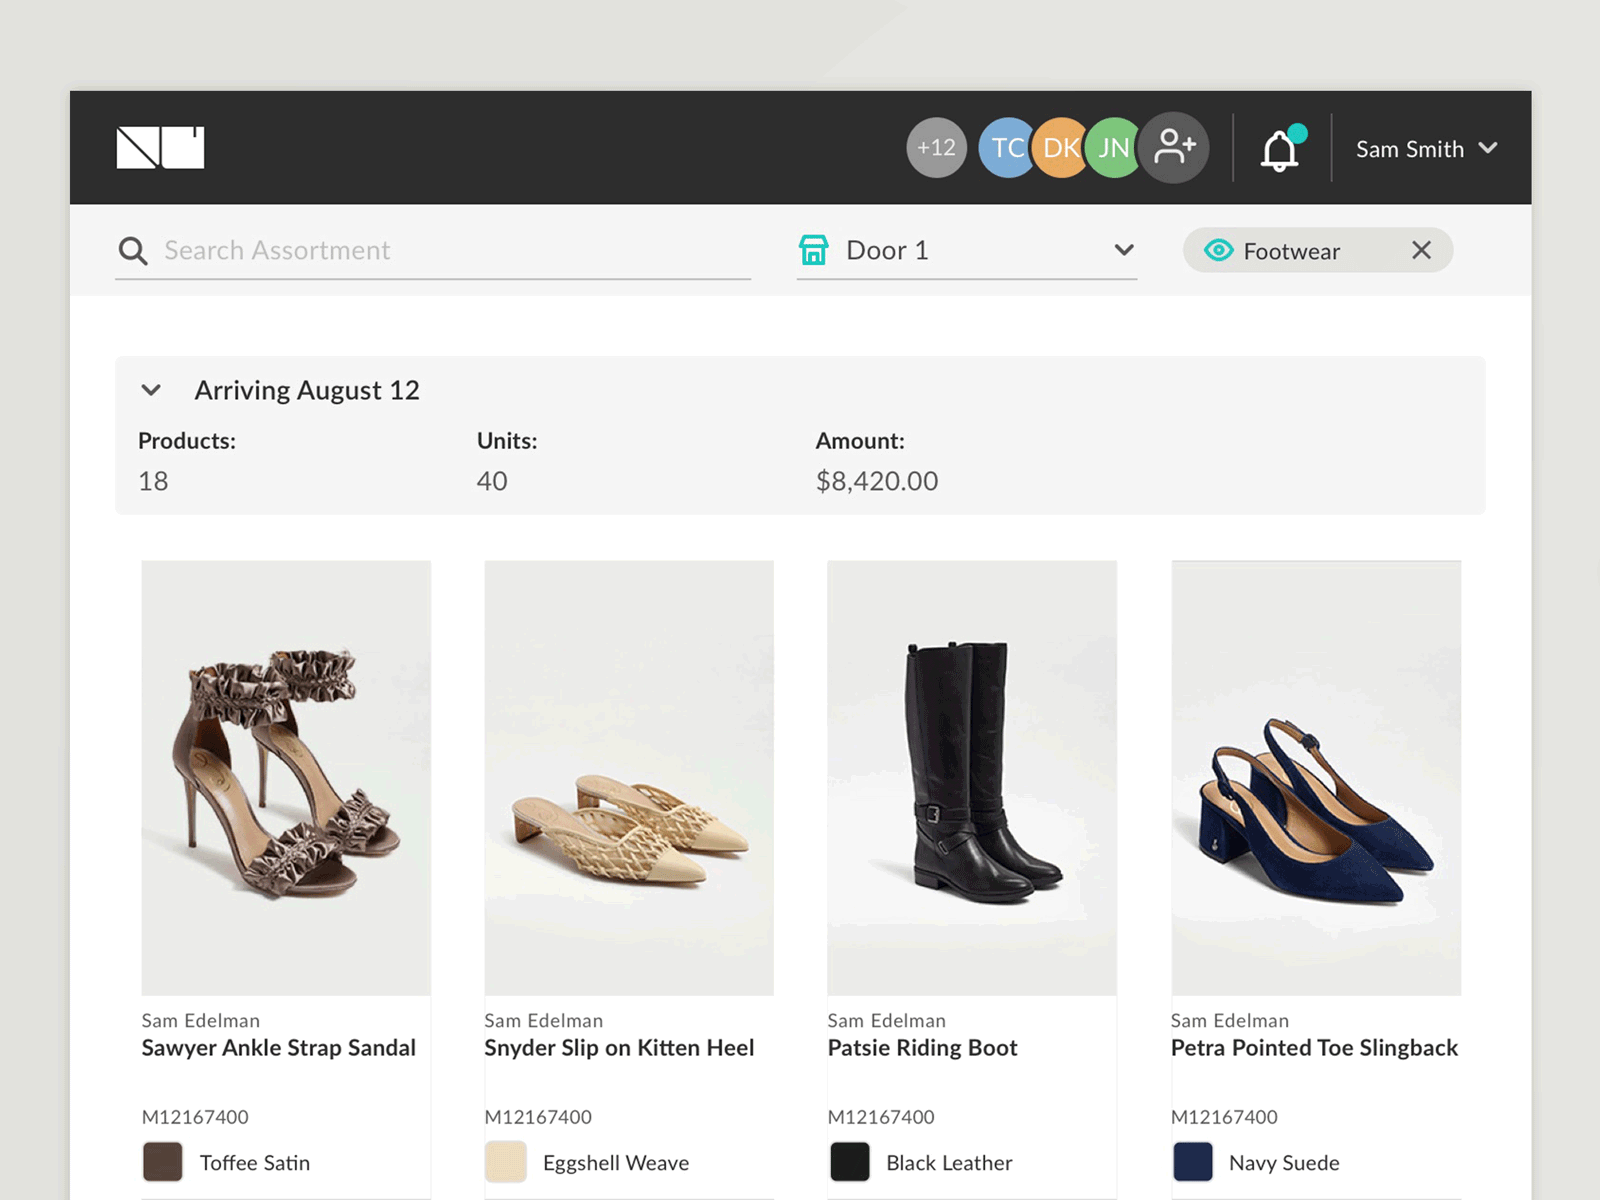Open the Petra Pointed Toe Slingback image
This screenshot has width=1600, height=1200.
coord(1316,778)
